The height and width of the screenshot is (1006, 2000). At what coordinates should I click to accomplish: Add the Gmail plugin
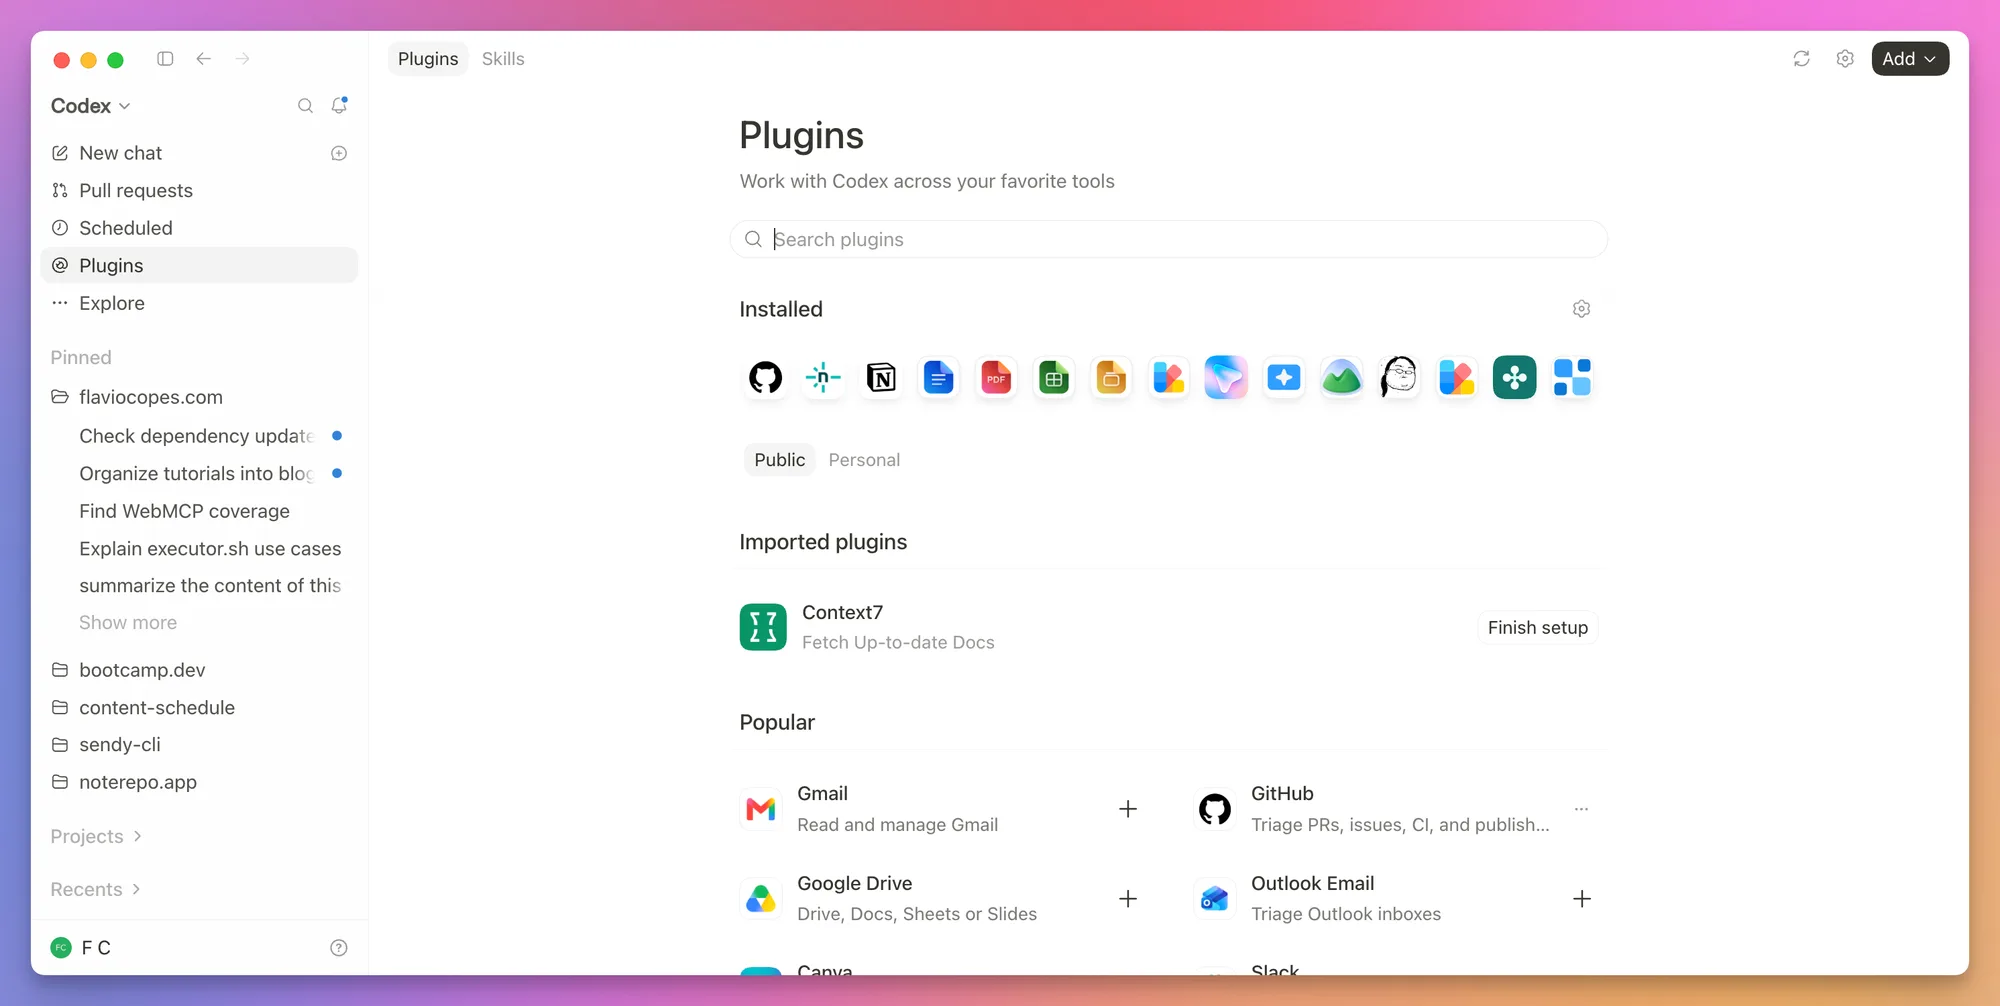point(1128,809)
